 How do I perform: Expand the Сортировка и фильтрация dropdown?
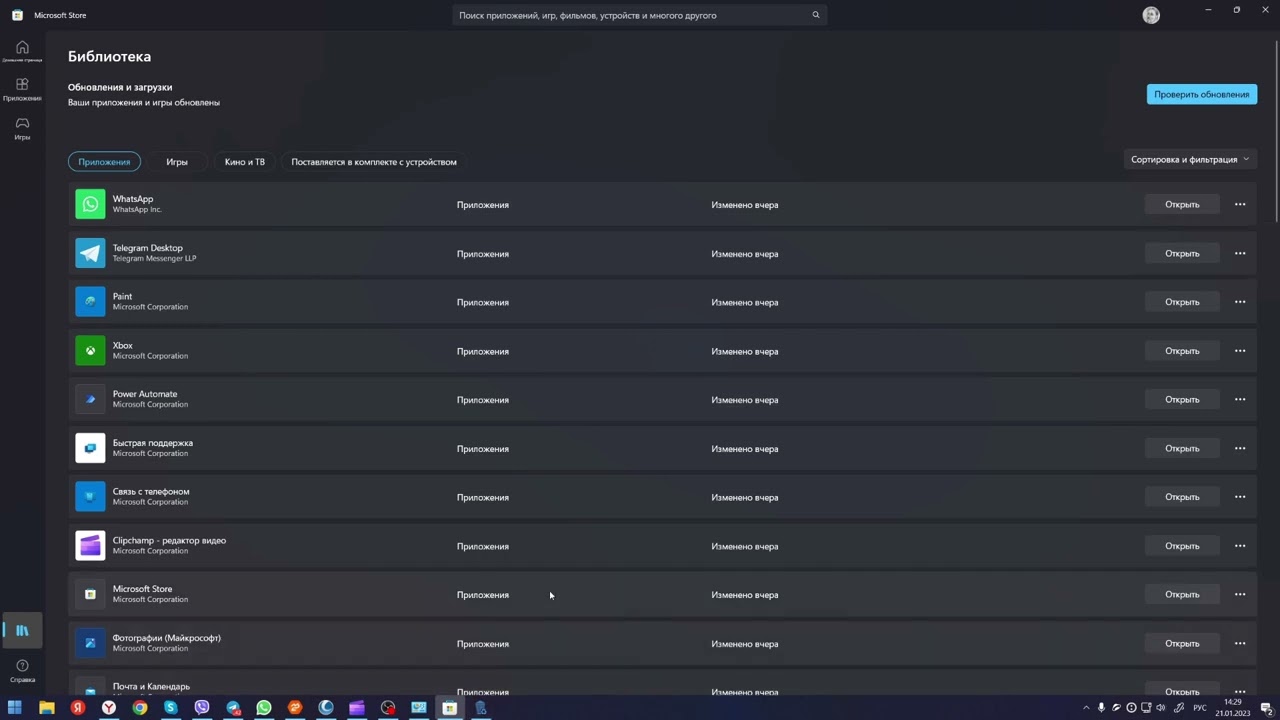click(x=1190, y=159)
